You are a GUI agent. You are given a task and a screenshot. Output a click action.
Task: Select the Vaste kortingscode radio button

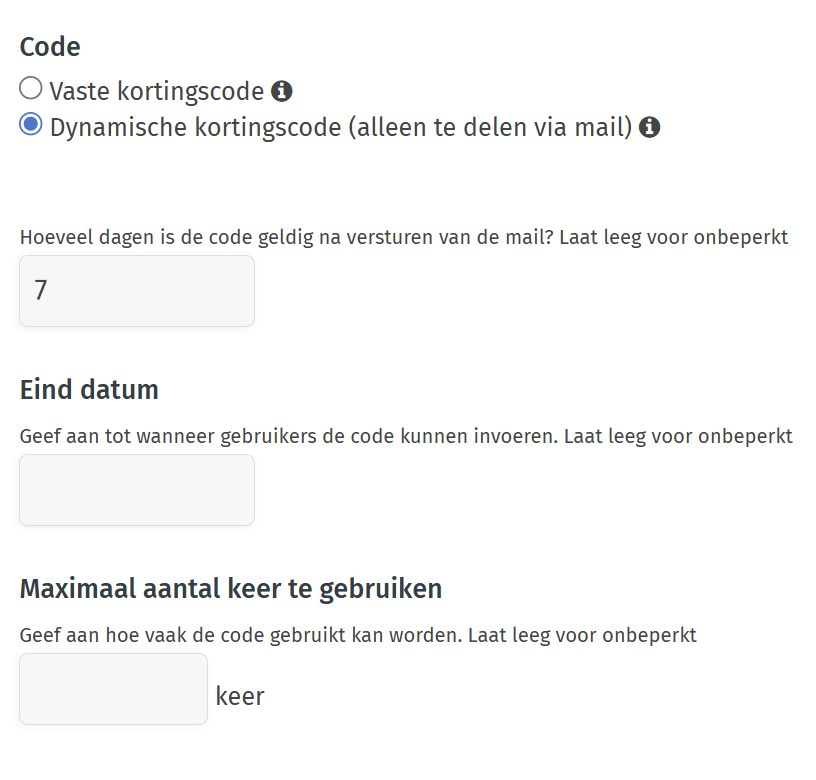31,89
